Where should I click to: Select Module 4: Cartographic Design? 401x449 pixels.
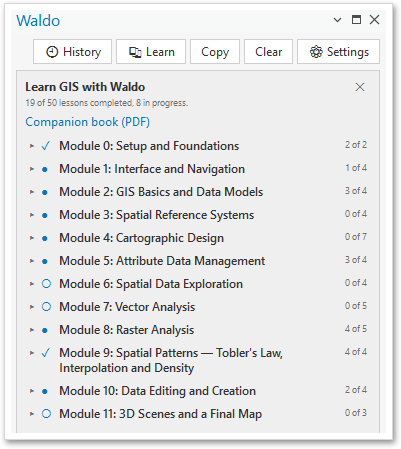[141, 238]
